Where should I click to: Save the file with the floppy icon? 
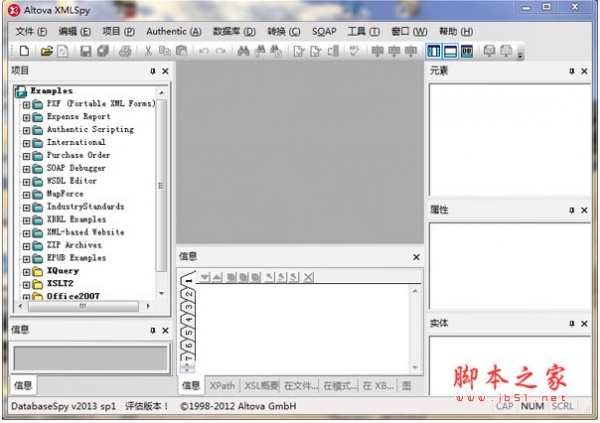85,51
